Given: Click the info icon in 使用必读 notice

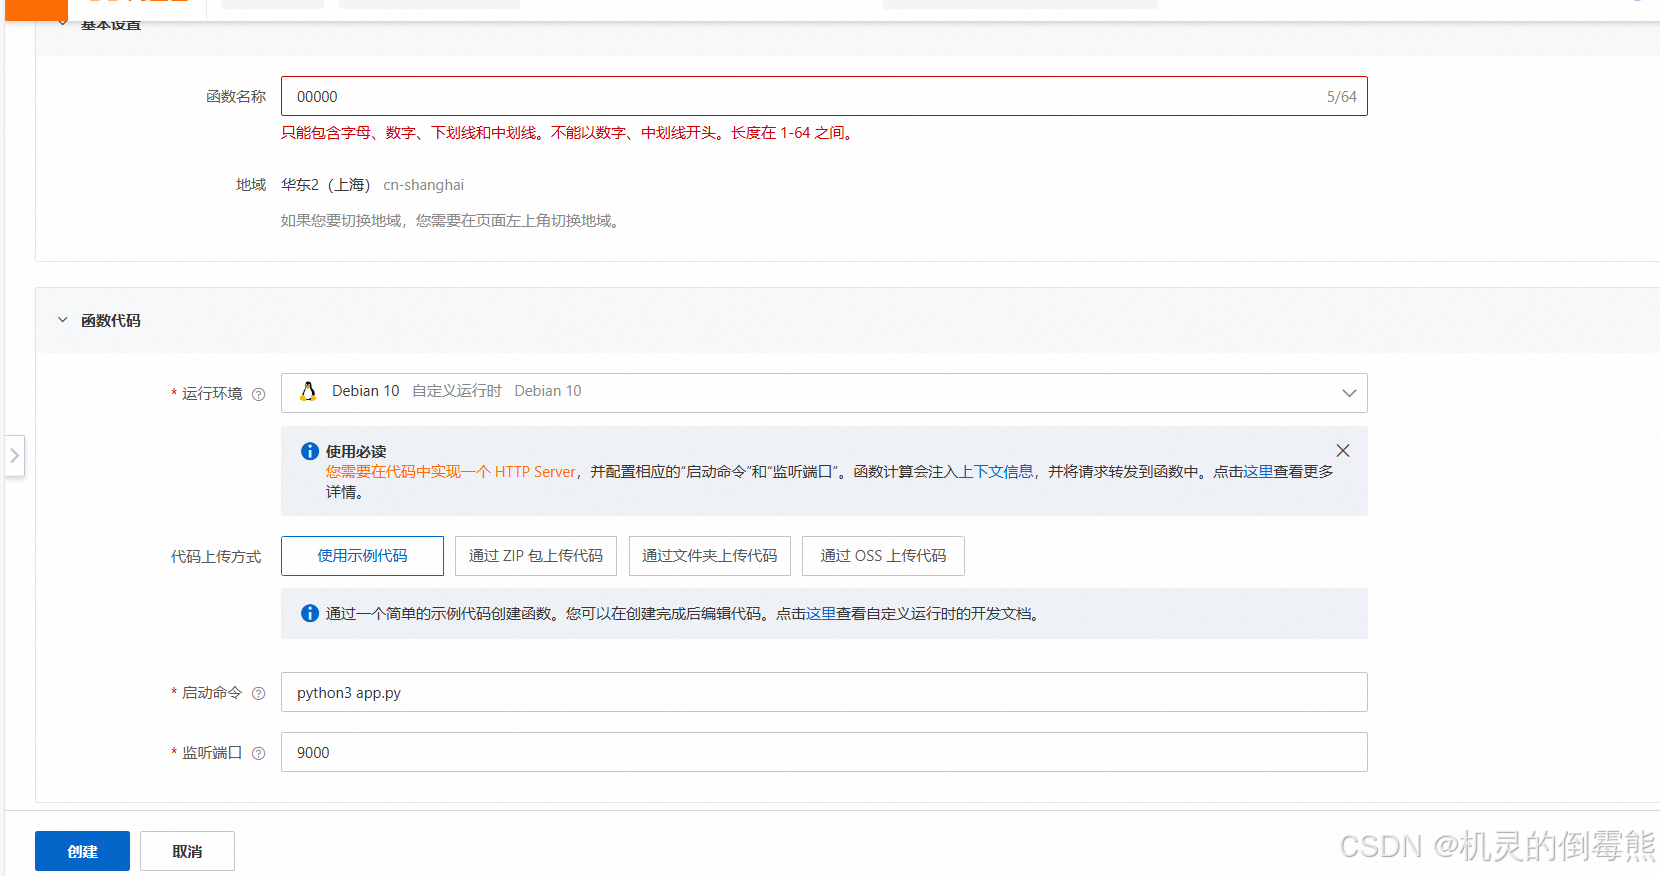Looking at the screenshot, I should click(310, 451).
